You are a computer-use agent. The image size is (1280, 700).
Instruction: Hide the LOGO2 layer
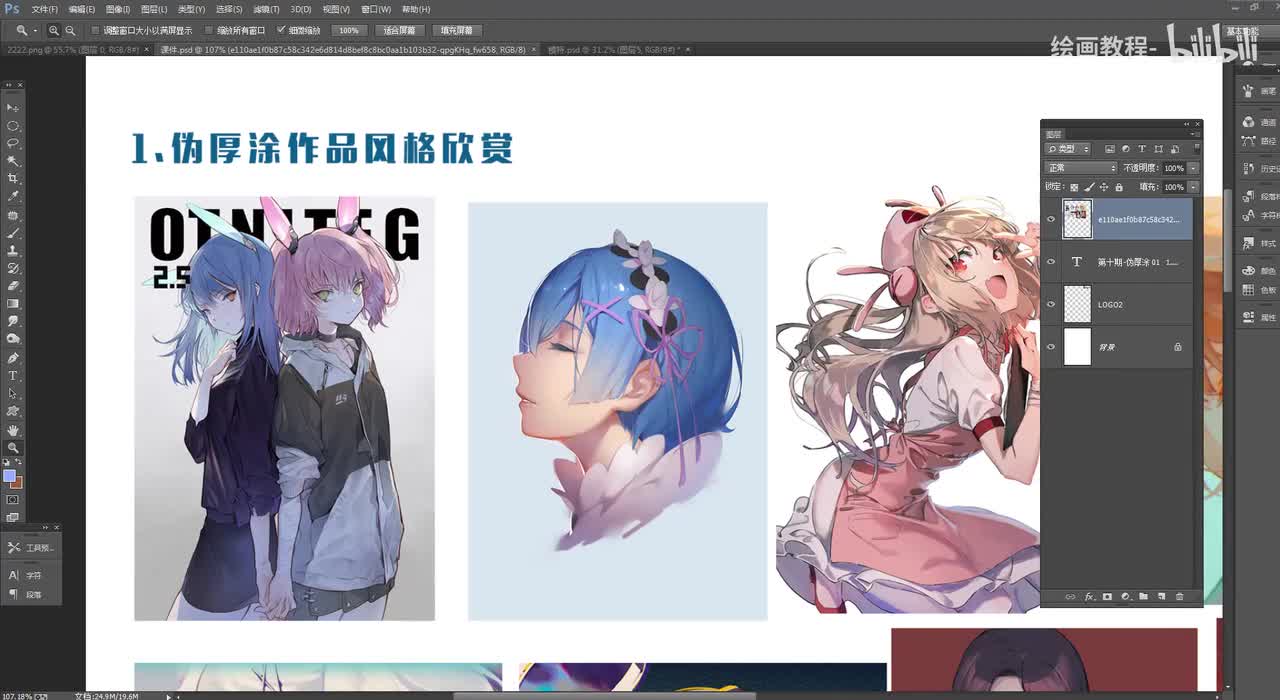click(1051, 304)
